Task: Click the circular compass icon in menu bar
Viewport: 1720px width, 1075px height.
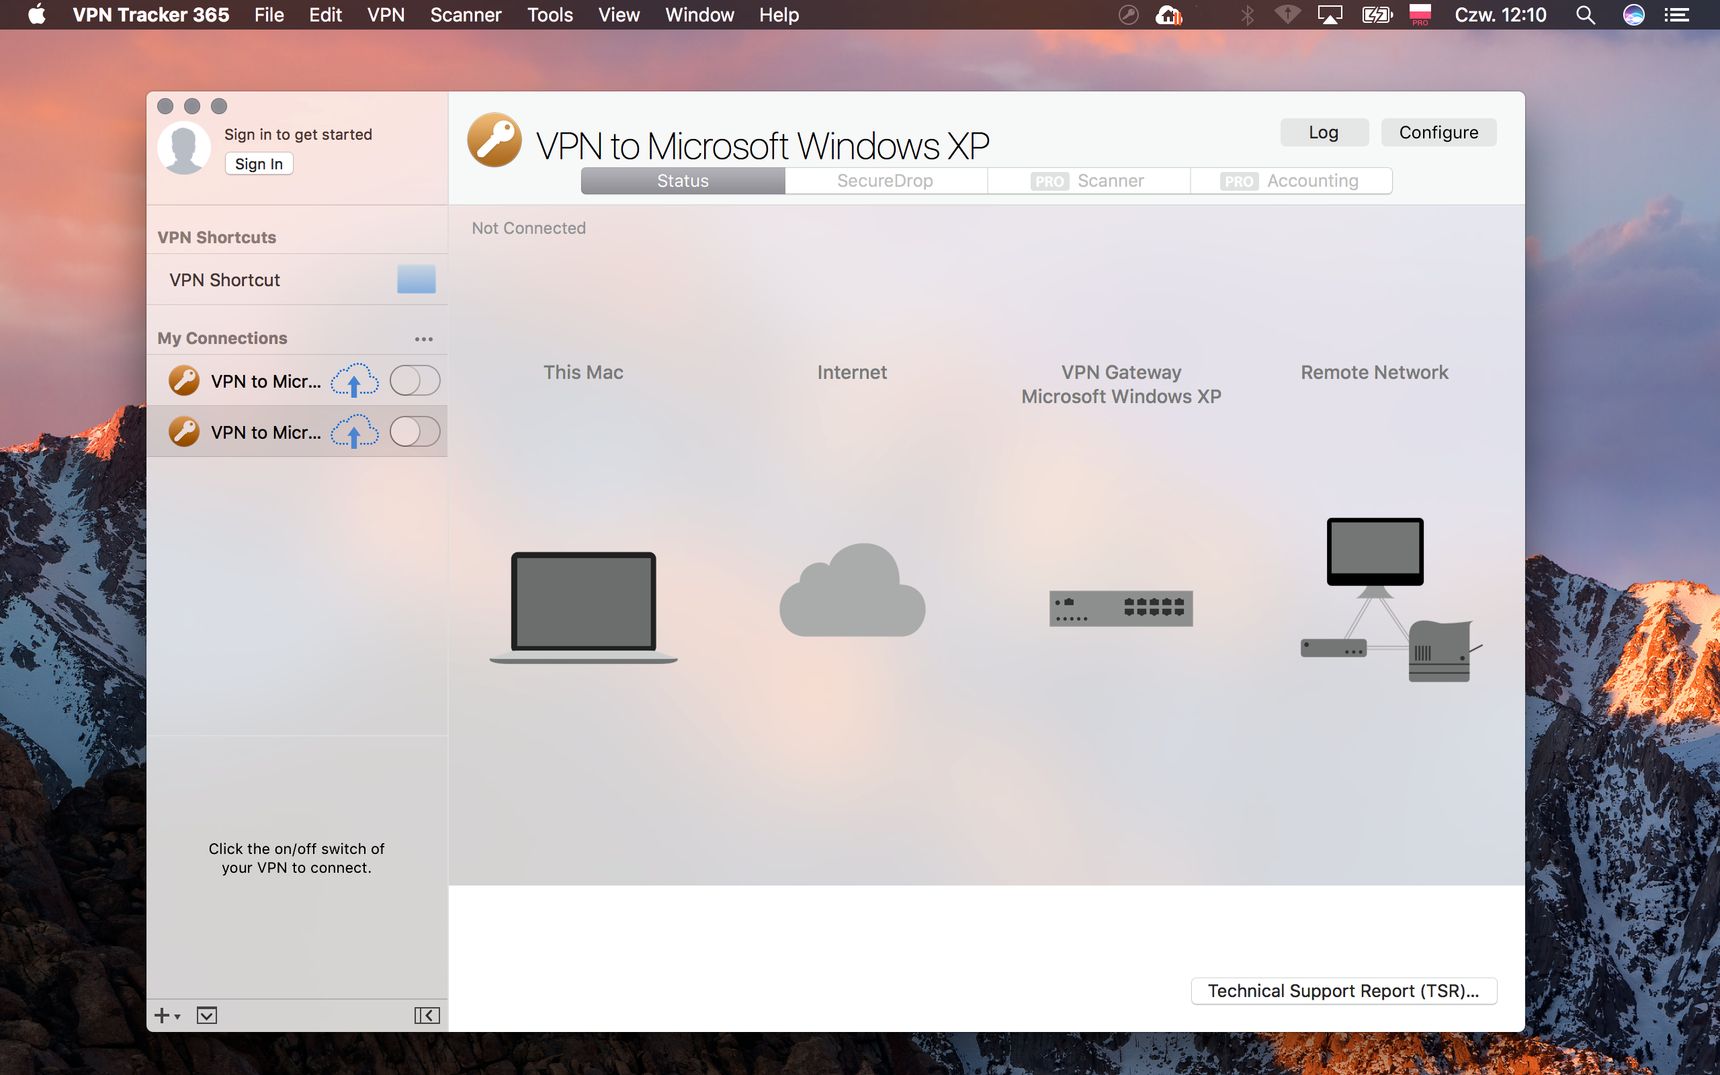Action: pyautogui.click(x=1128, y=15)
